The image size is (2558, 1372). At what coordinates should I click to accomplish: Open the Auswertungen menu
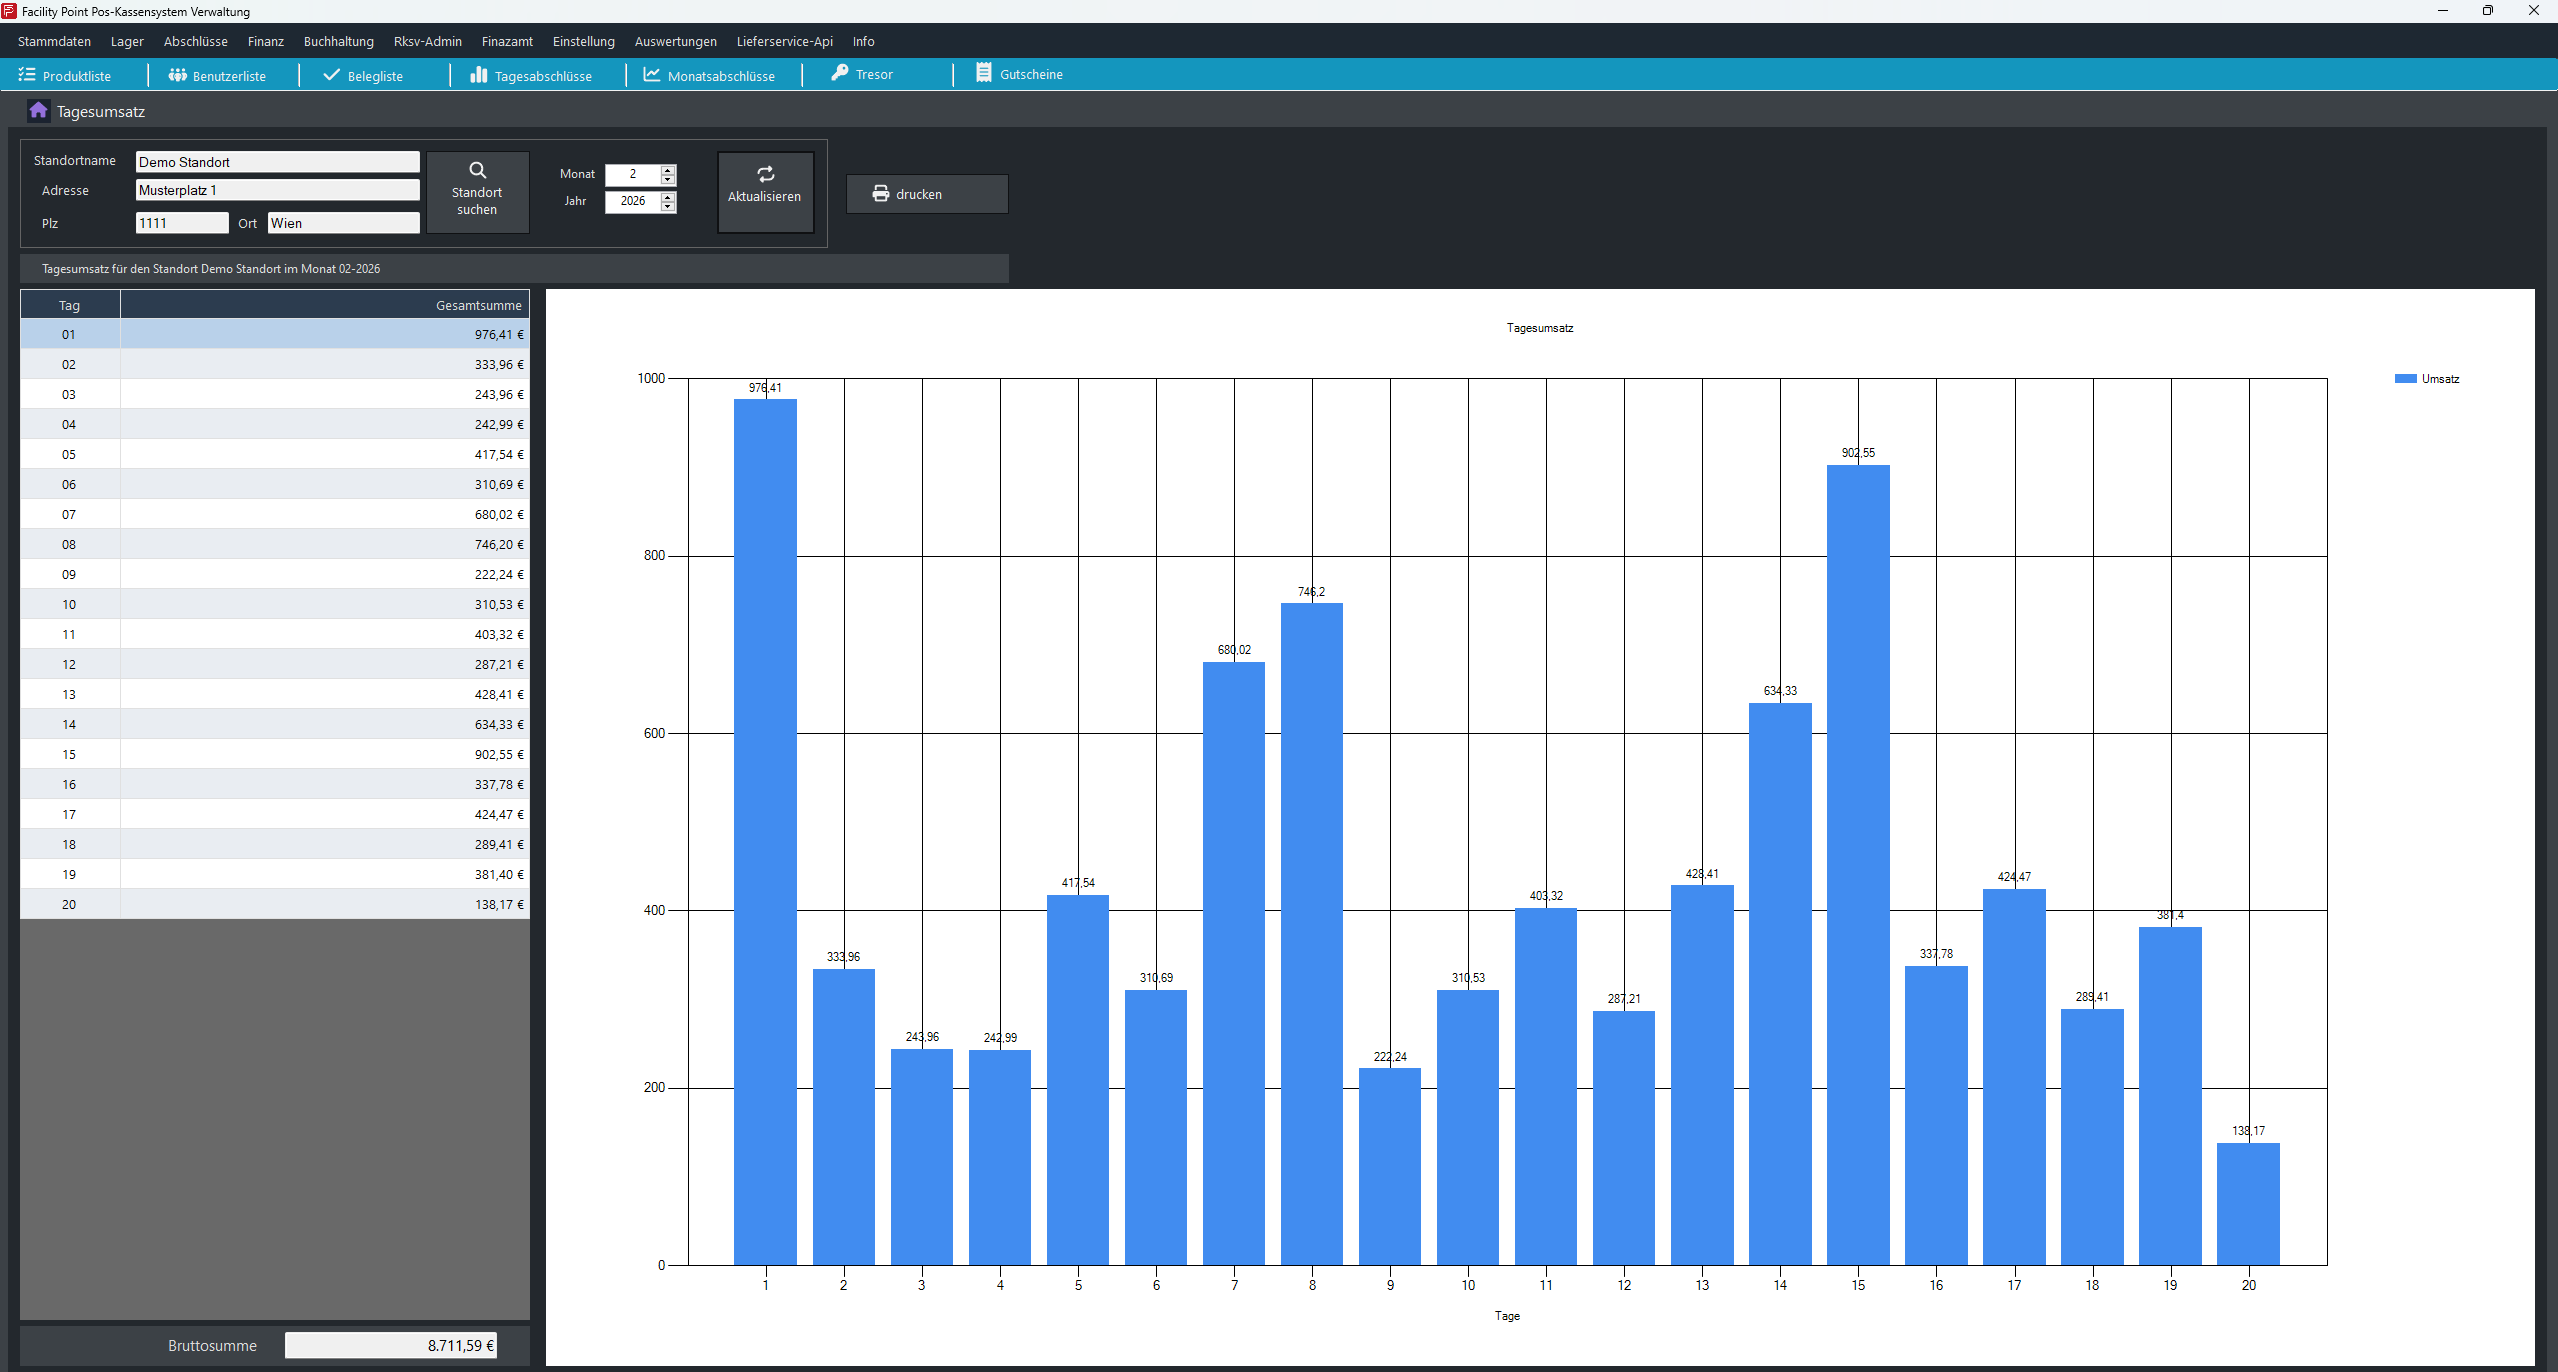675,41
